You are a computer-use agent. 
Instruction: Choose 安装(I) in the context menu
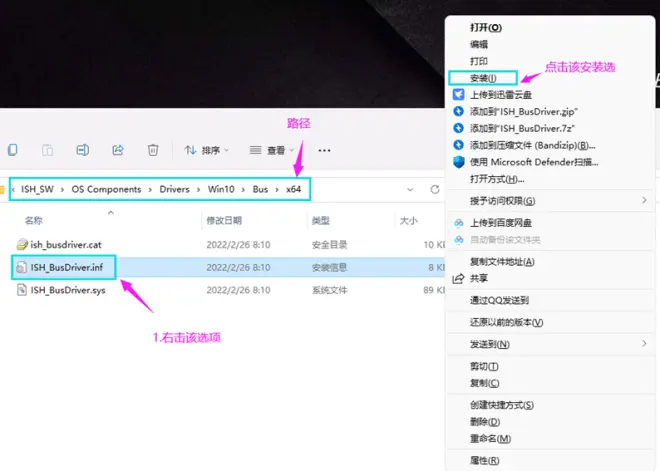tap(483, 78)
